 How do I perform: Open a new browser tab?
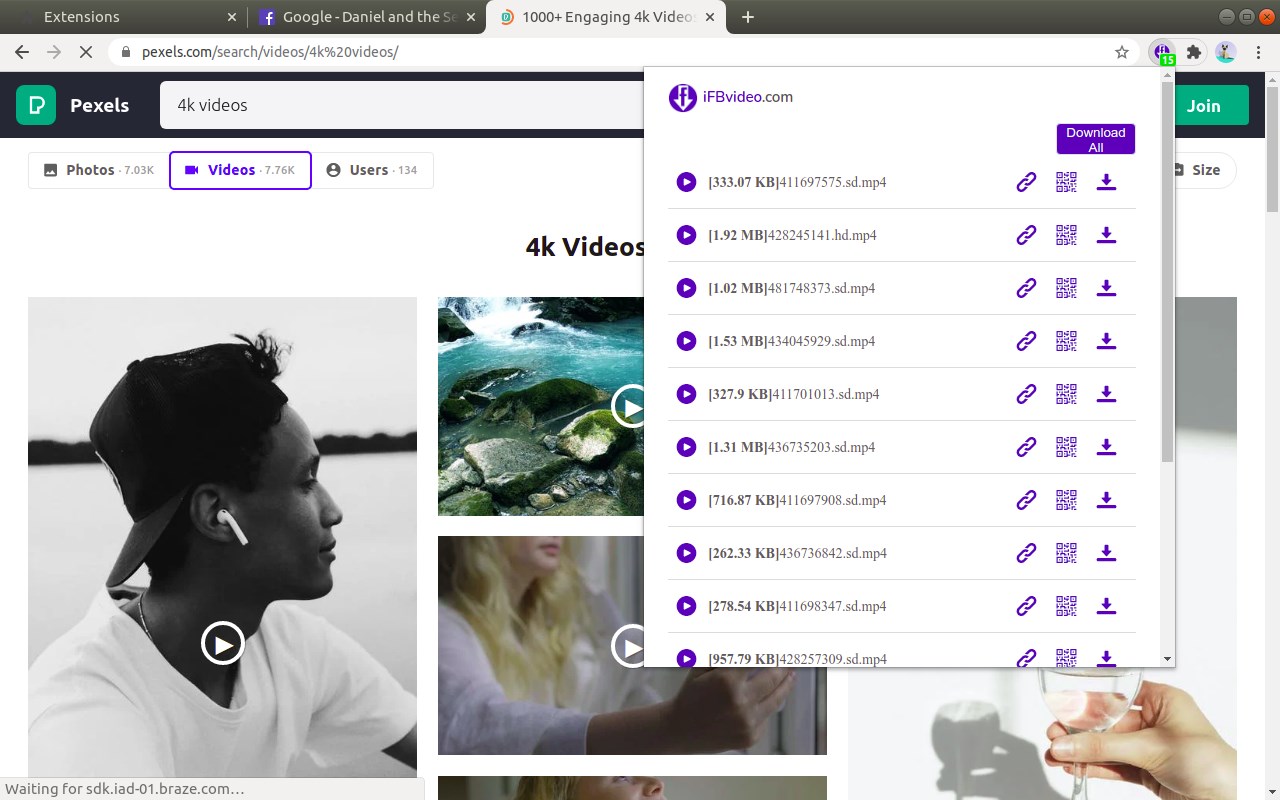tap(748, 17)
